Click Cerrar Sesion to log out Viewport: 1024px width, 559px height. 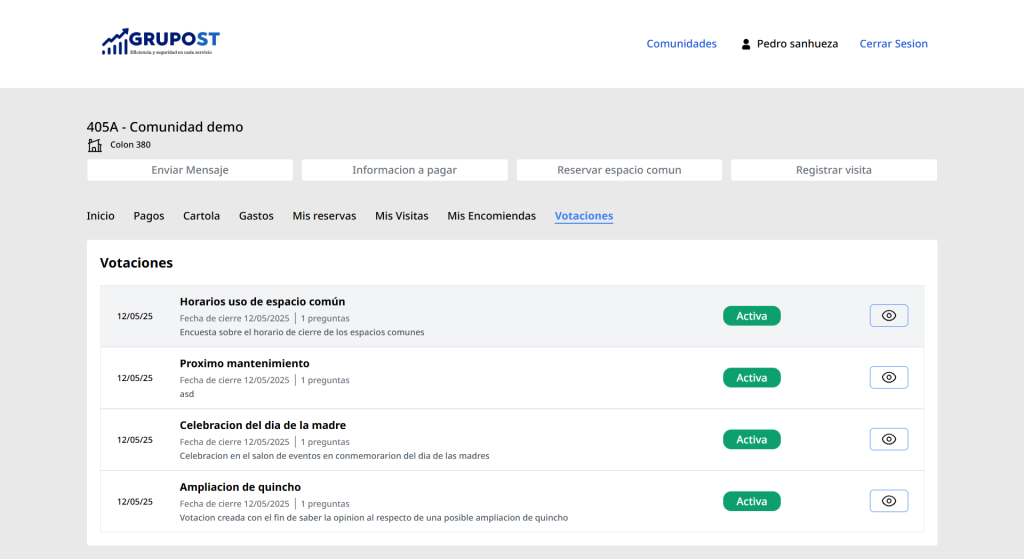click(893, 44)
